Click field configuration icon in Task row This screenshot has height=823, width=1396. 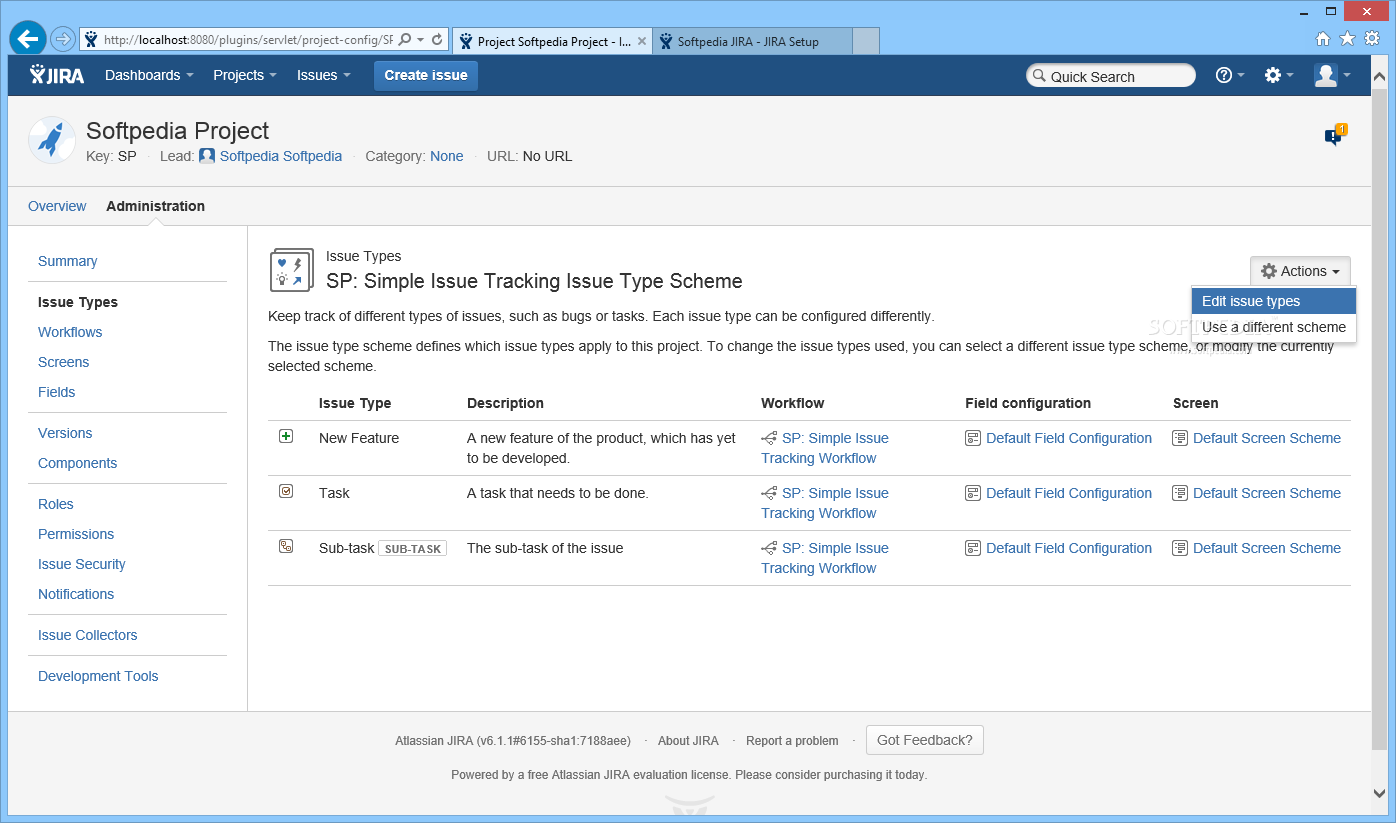click(973, 493)
